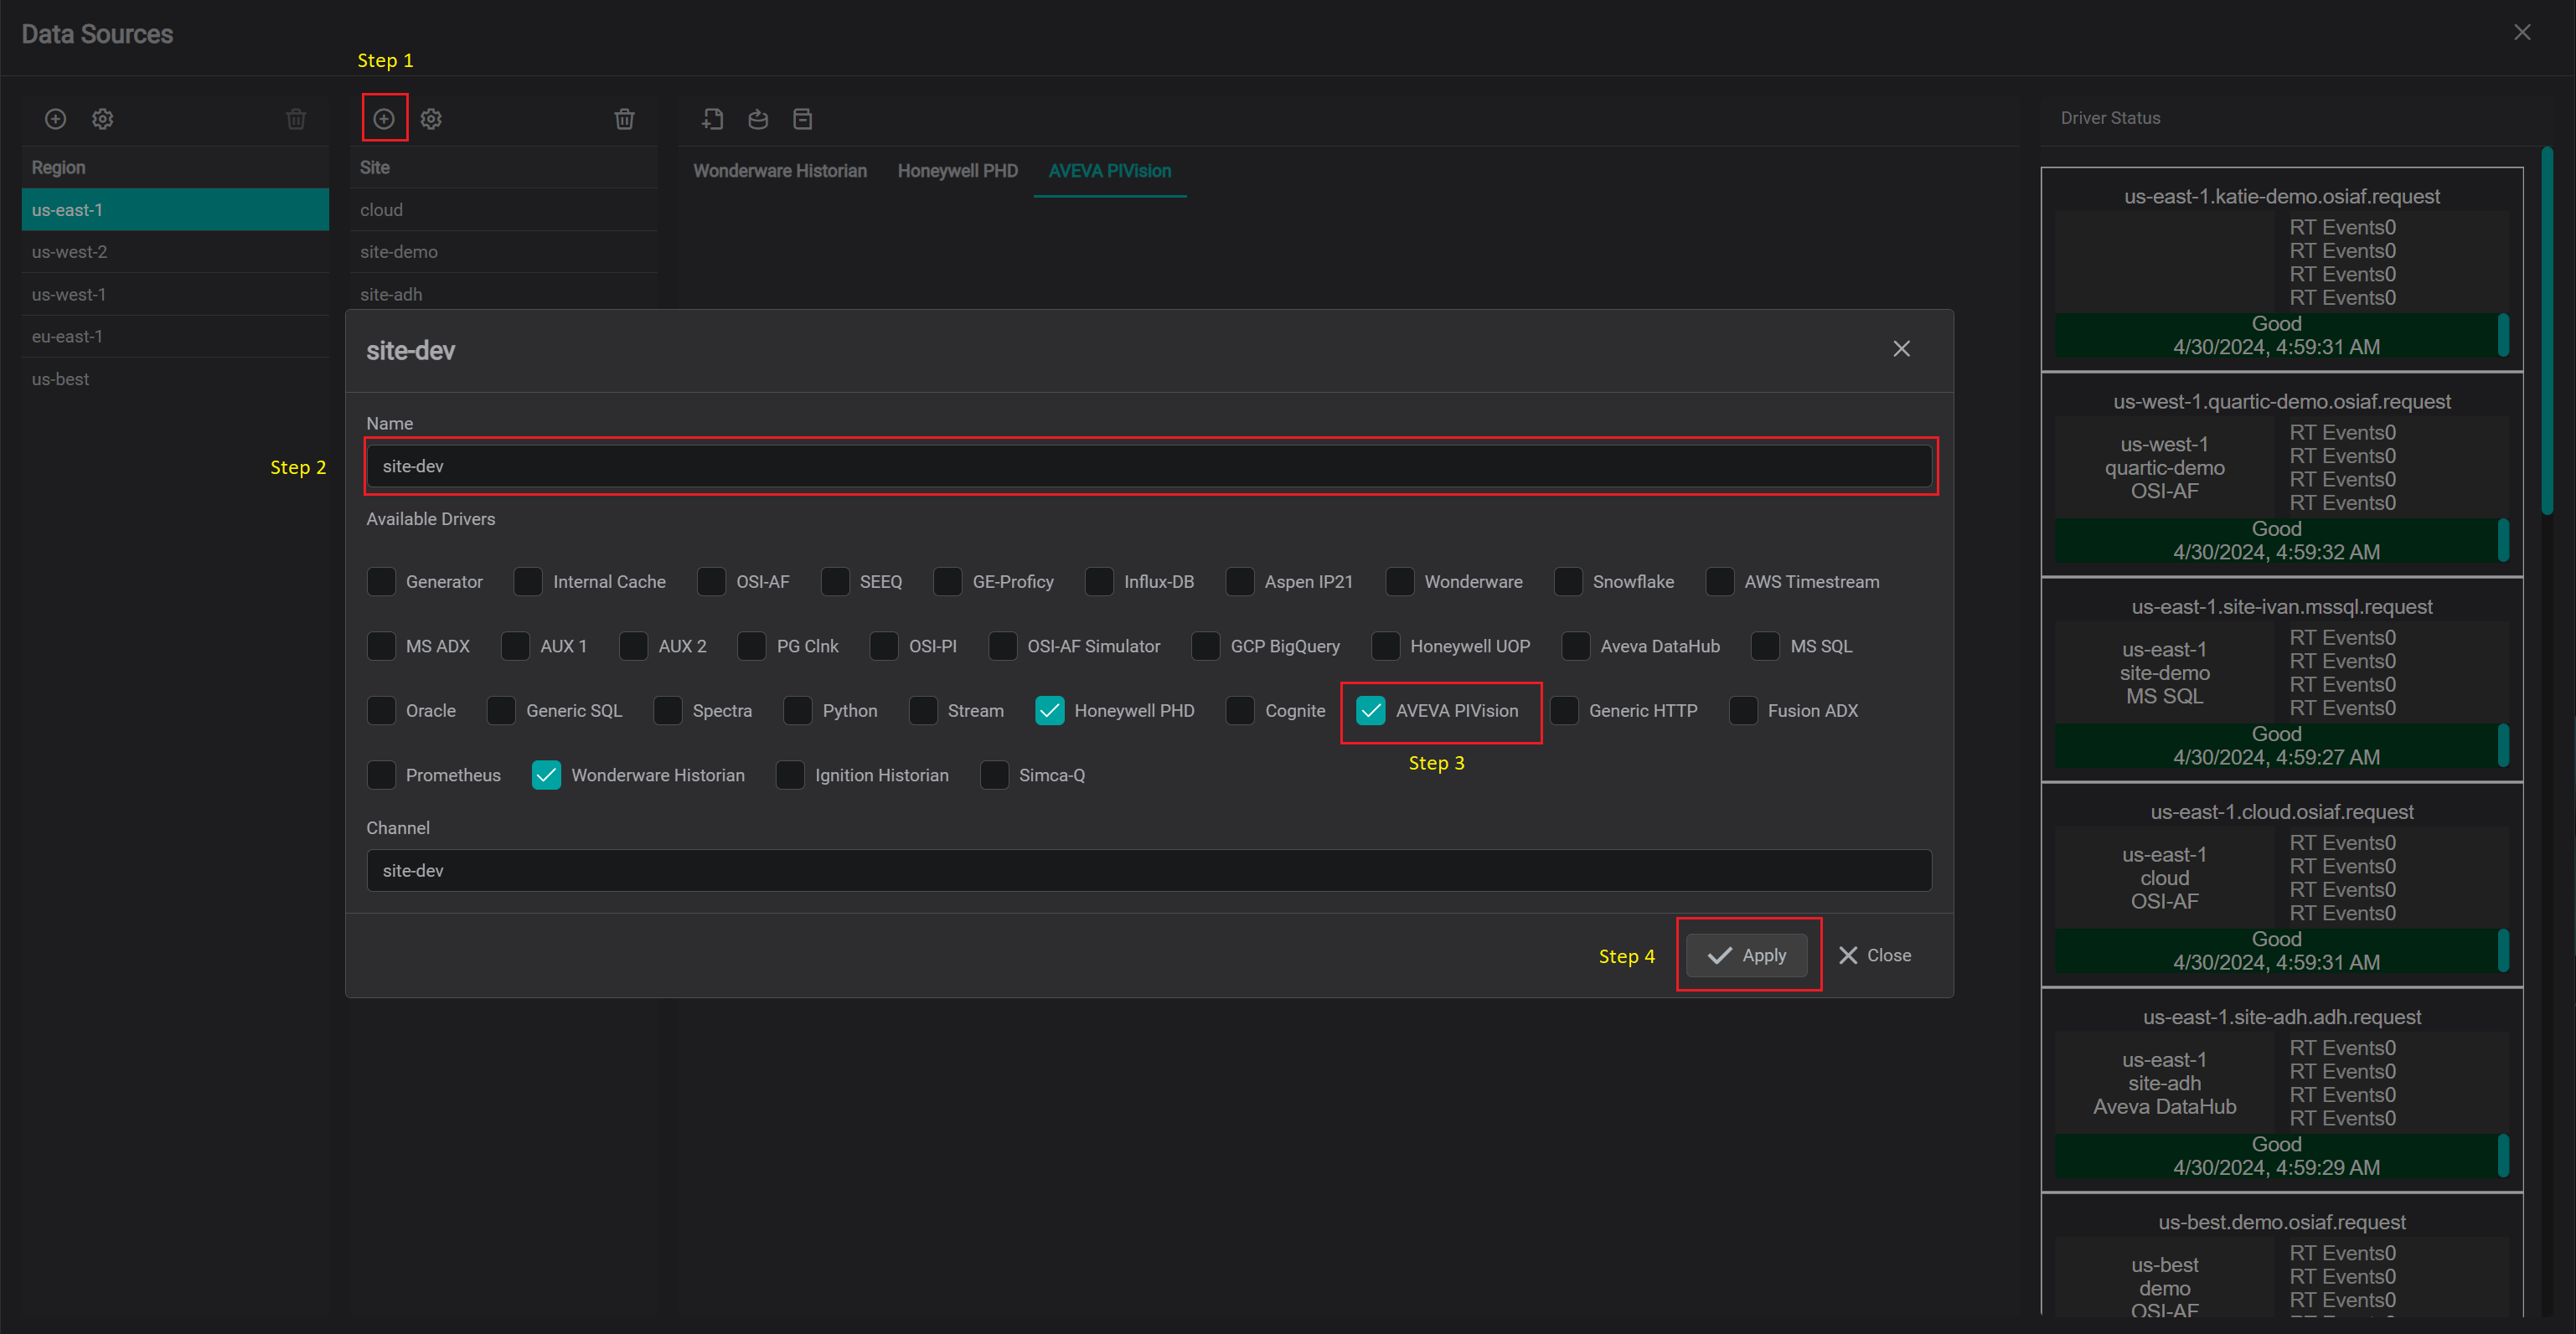This screenshot has height=1334, width=2576.
Task: Delete the region with the trash icon
Action: coord(296,119)
